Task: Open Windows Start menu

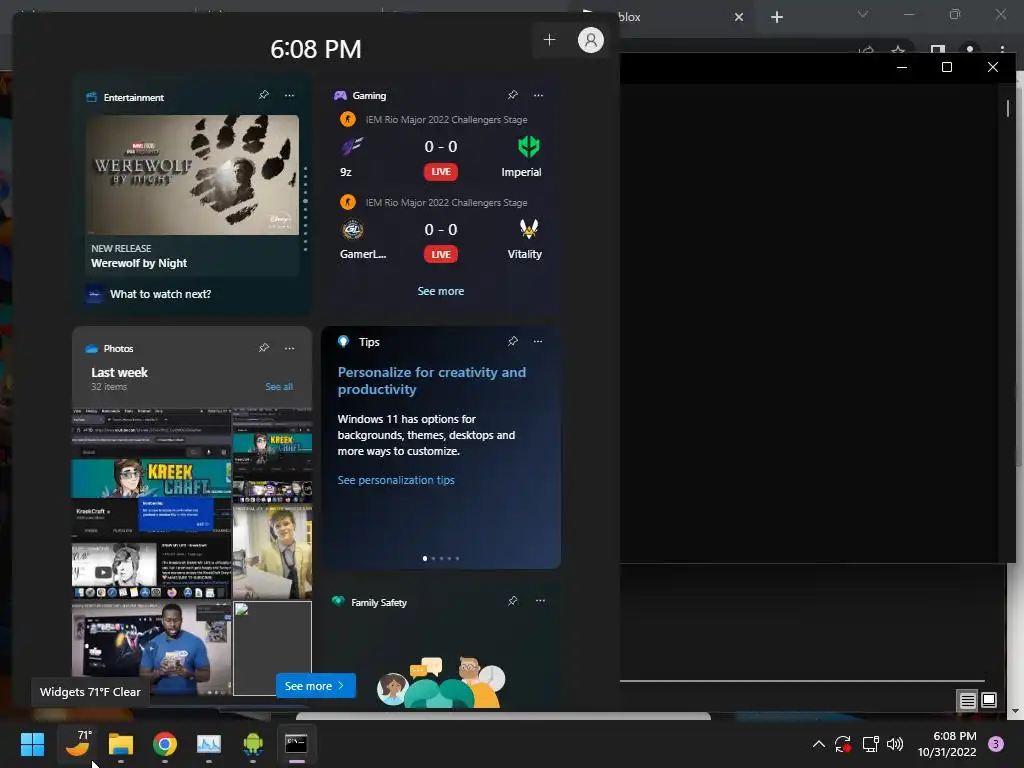Action: 33,744
